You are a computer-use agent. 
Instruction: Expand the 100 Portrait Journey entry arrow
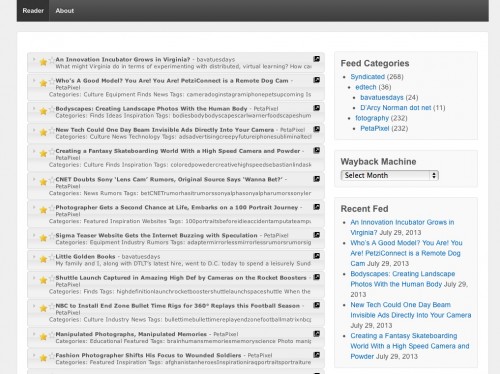pyautogui.click(x=34, y=207)
